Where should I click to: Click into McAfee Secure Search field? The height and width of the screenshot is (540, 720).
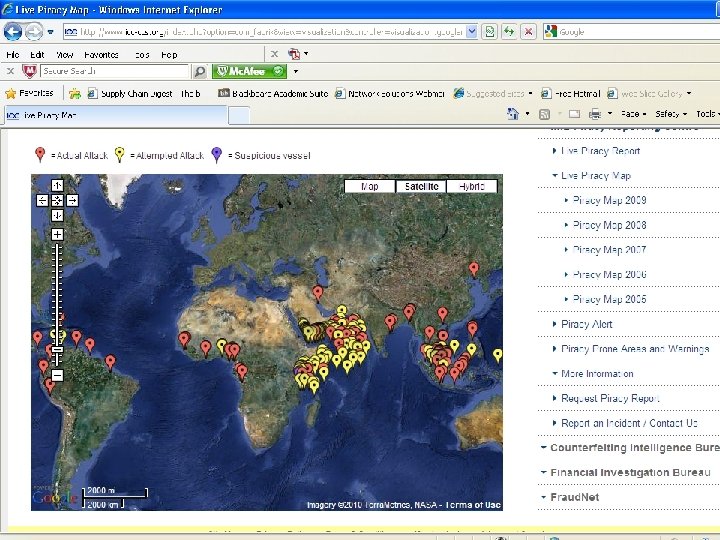click(114, 71)
